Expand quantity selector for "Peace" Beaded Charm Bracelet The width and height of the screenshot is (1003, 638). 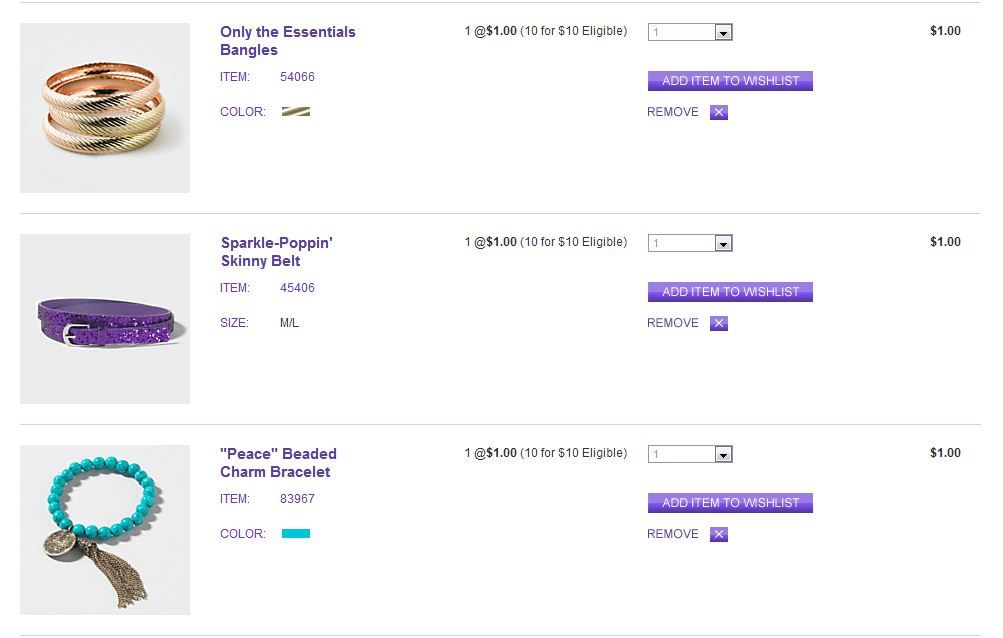(690, 454)
